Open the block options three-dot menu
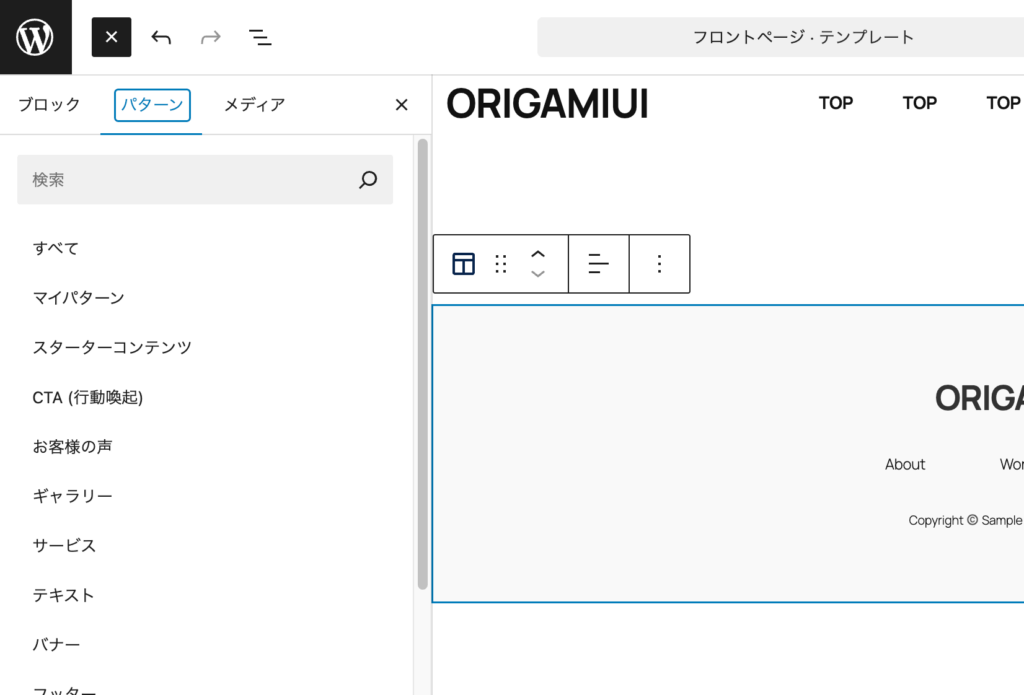The image size is (1024, 695). coord(659,264)
